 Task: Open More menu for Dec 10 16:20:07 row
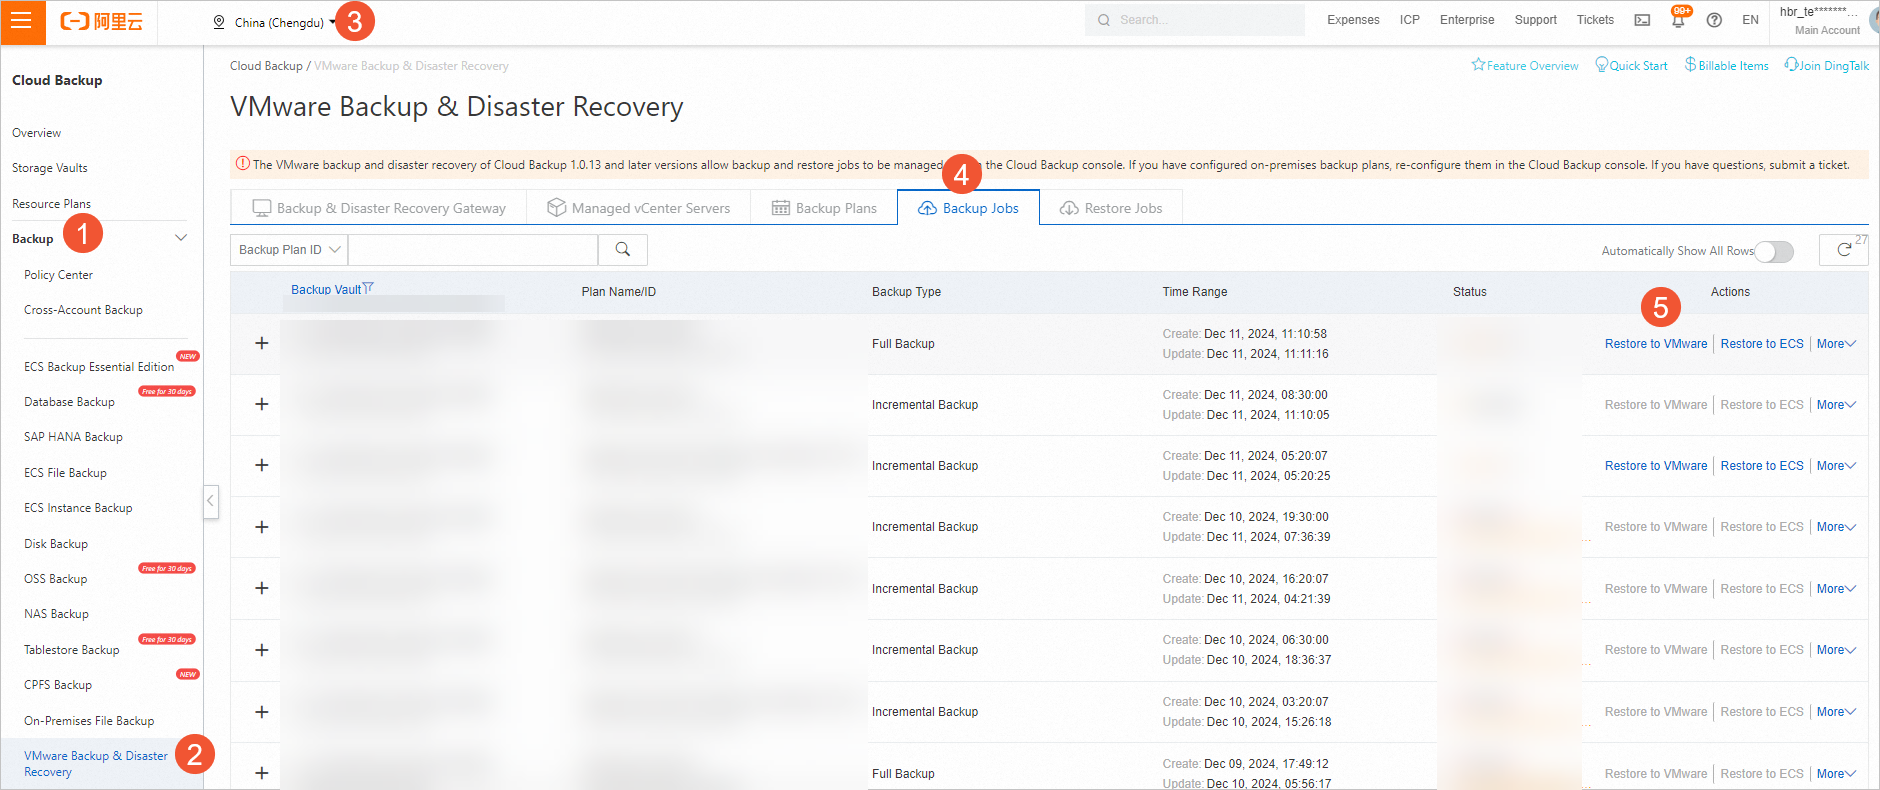[1836, 589]
